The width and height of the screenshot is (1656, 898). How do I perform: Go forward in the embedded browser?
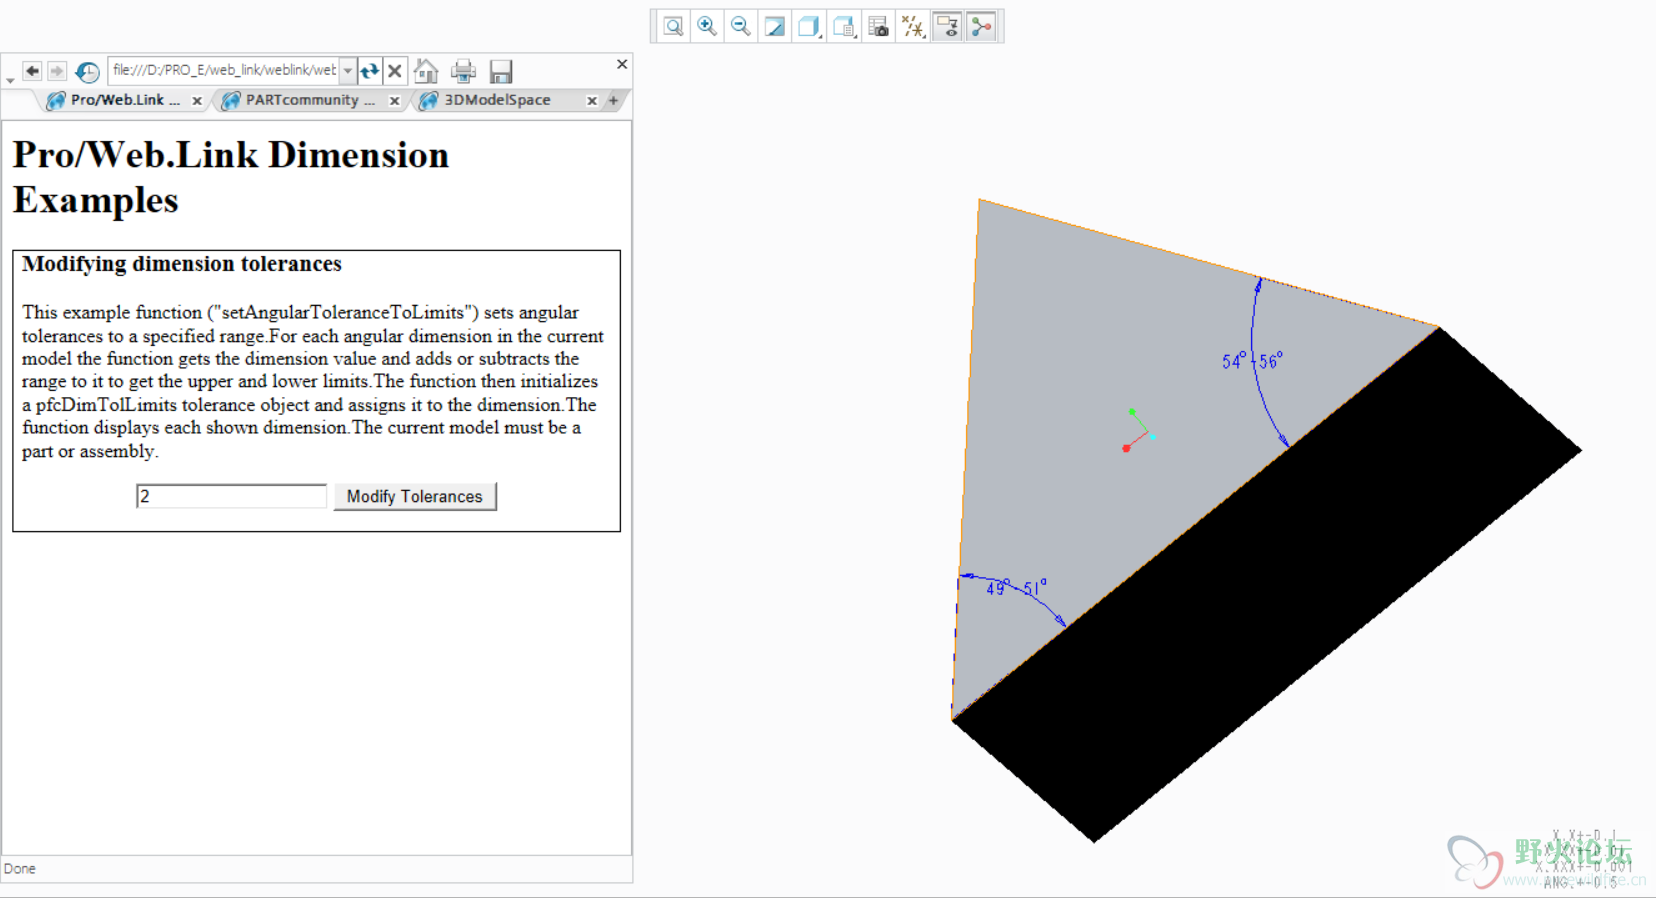pyautogui.click(x=57, y=71)
